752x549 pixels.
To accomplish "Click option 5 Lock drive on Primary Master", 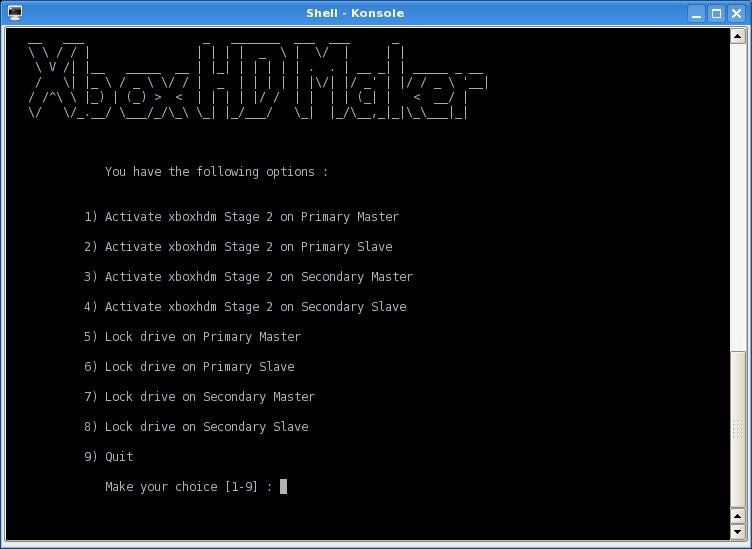I will 192,337.
